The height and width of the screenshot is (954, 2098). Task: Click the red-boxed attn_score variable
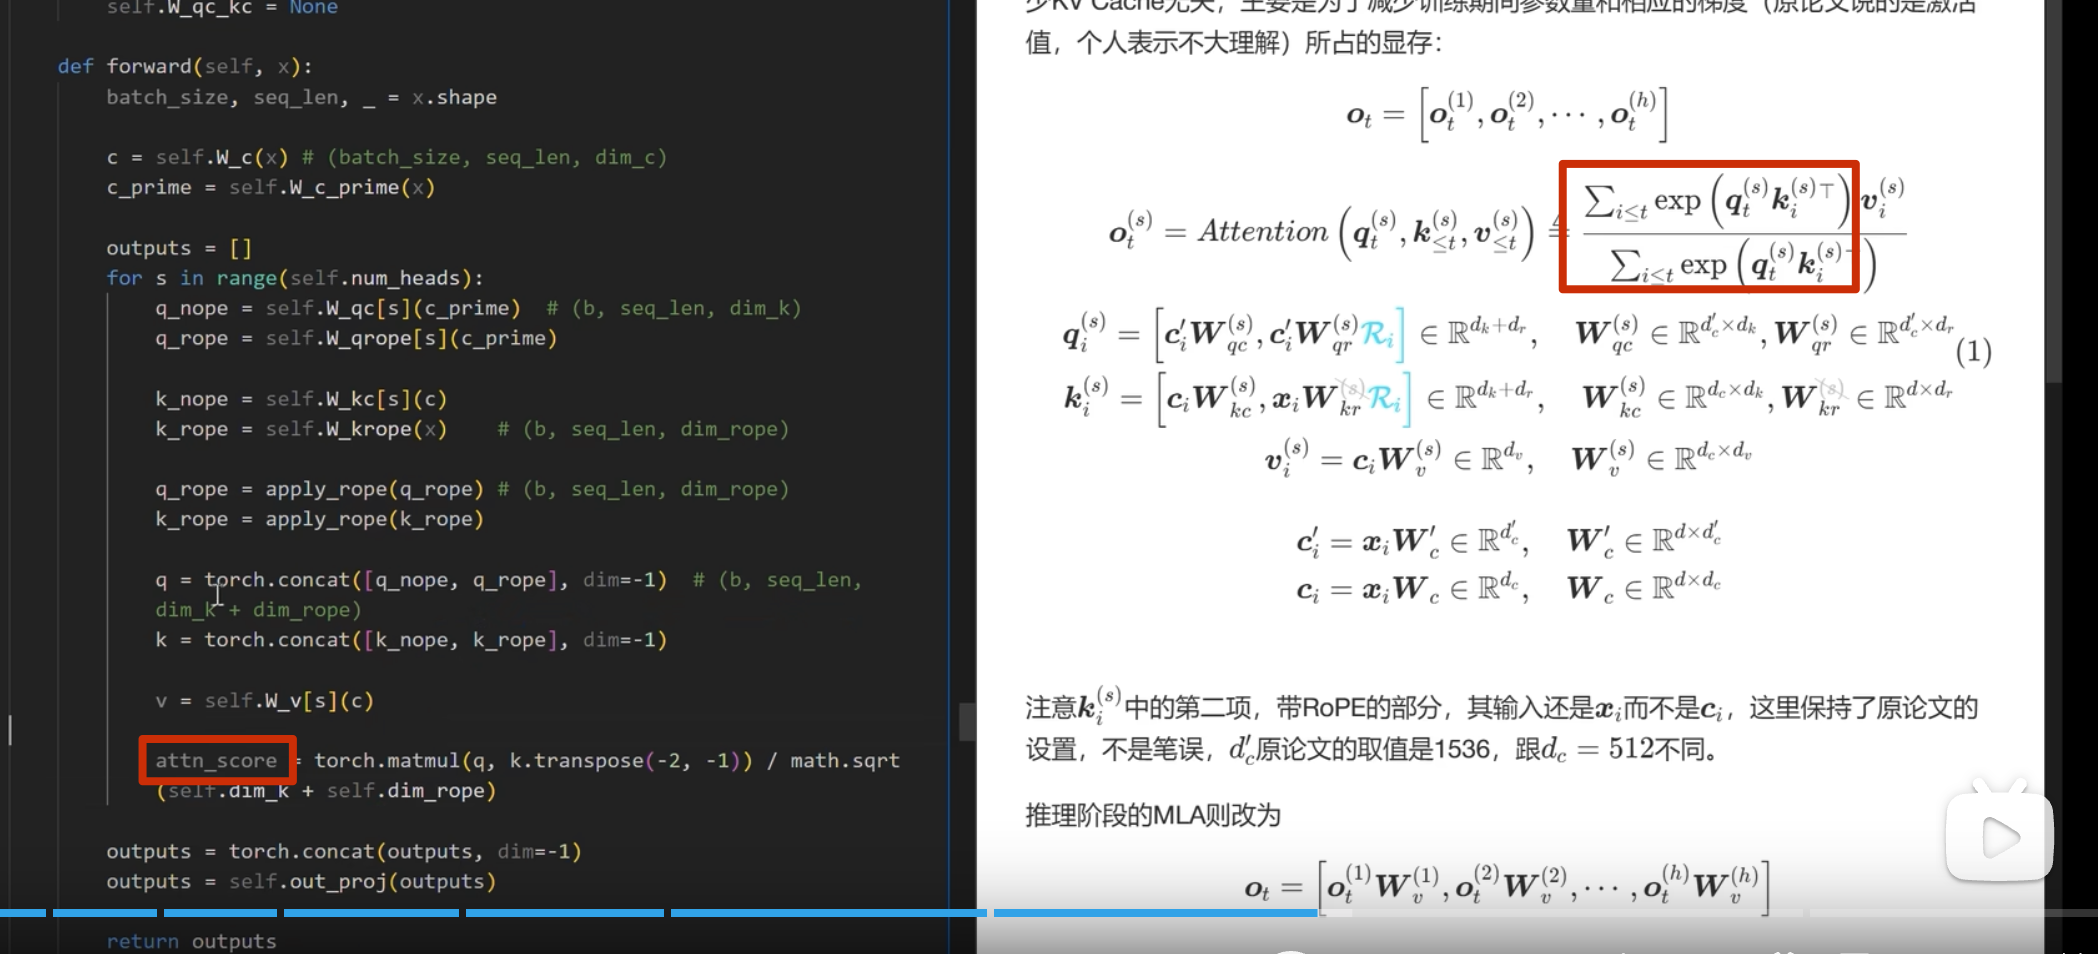(x=217, y=761)
